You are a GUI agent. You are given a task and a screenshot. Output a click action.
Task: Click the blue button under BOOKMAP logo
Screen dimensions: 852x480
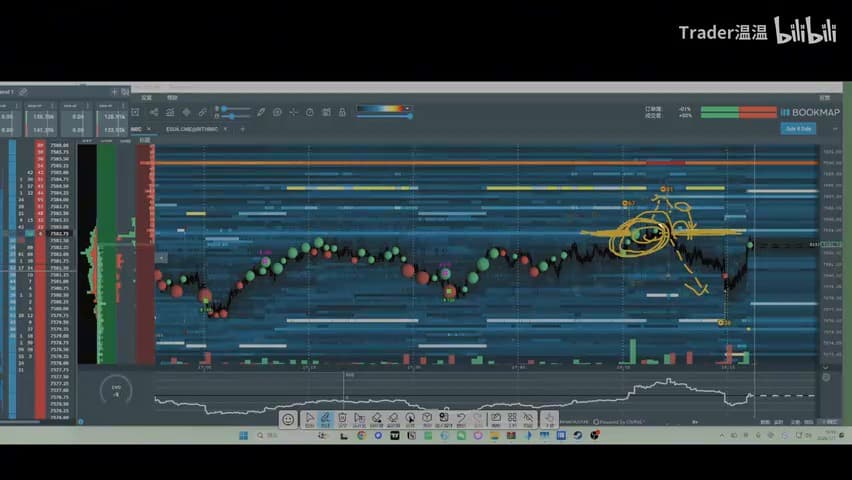click(x=798, y=129)
